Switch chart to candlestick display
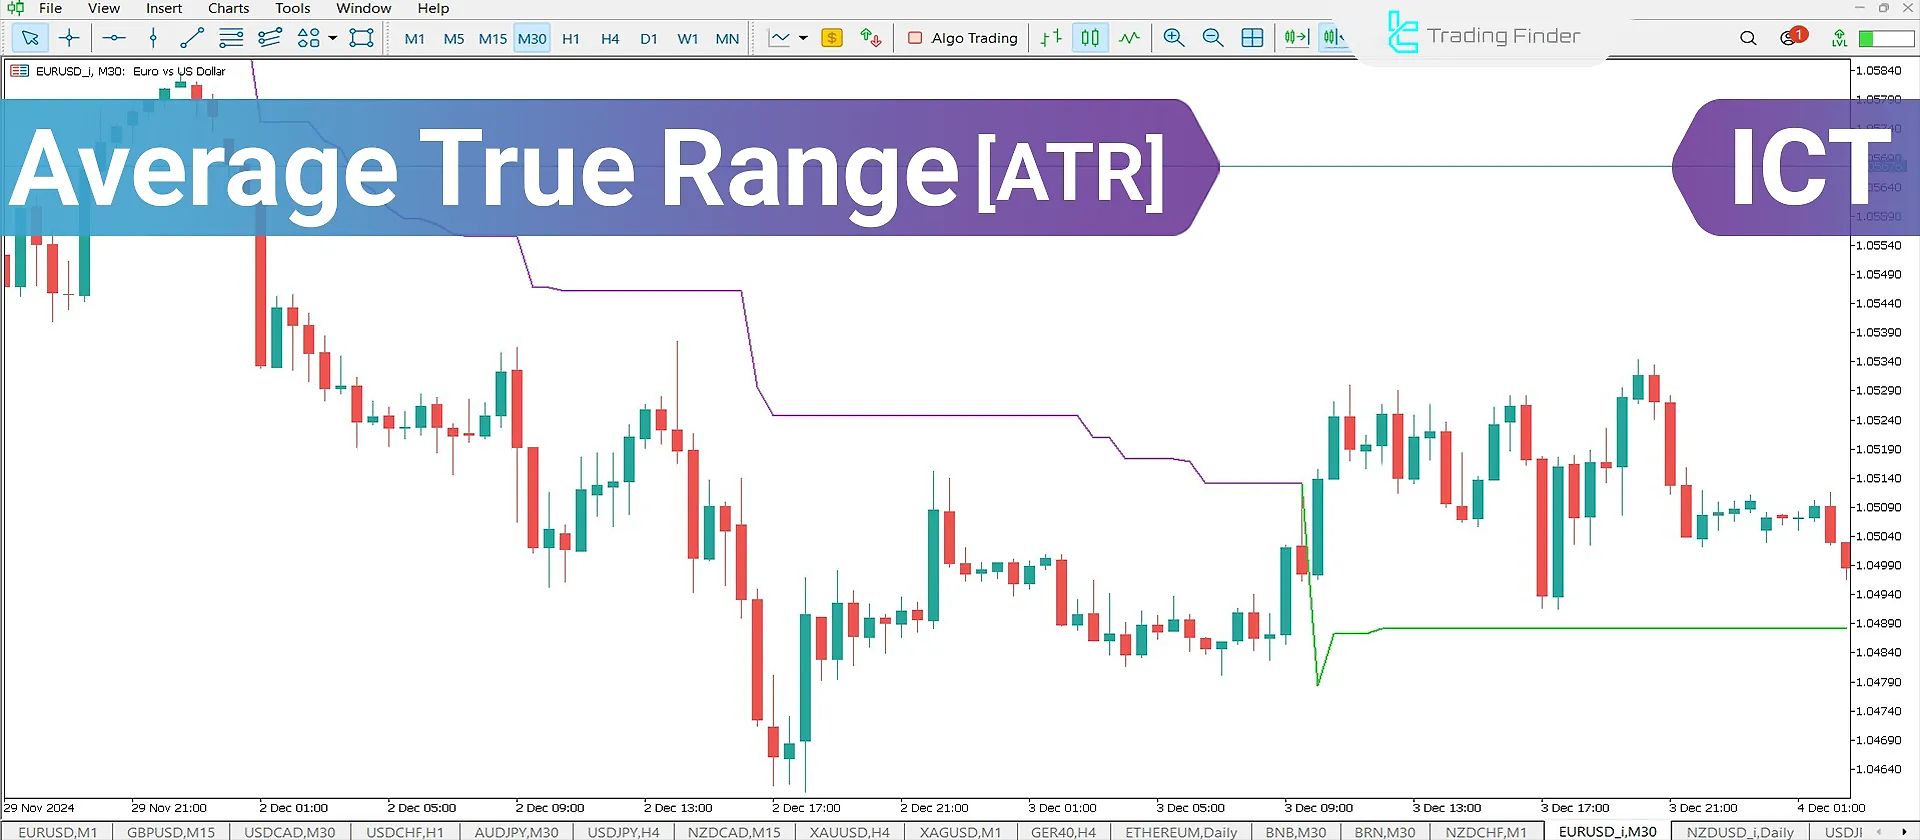 [x=1090, y=38]
